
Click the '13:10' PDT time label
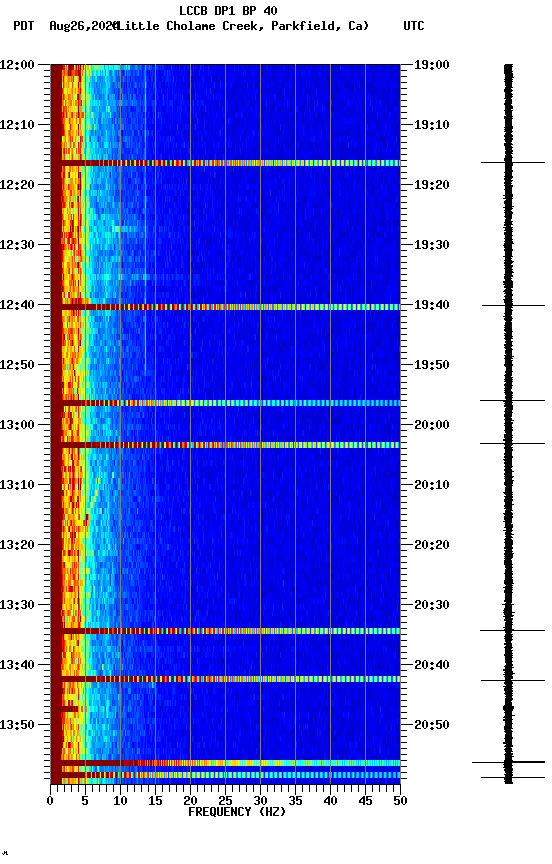click(17, 485)
